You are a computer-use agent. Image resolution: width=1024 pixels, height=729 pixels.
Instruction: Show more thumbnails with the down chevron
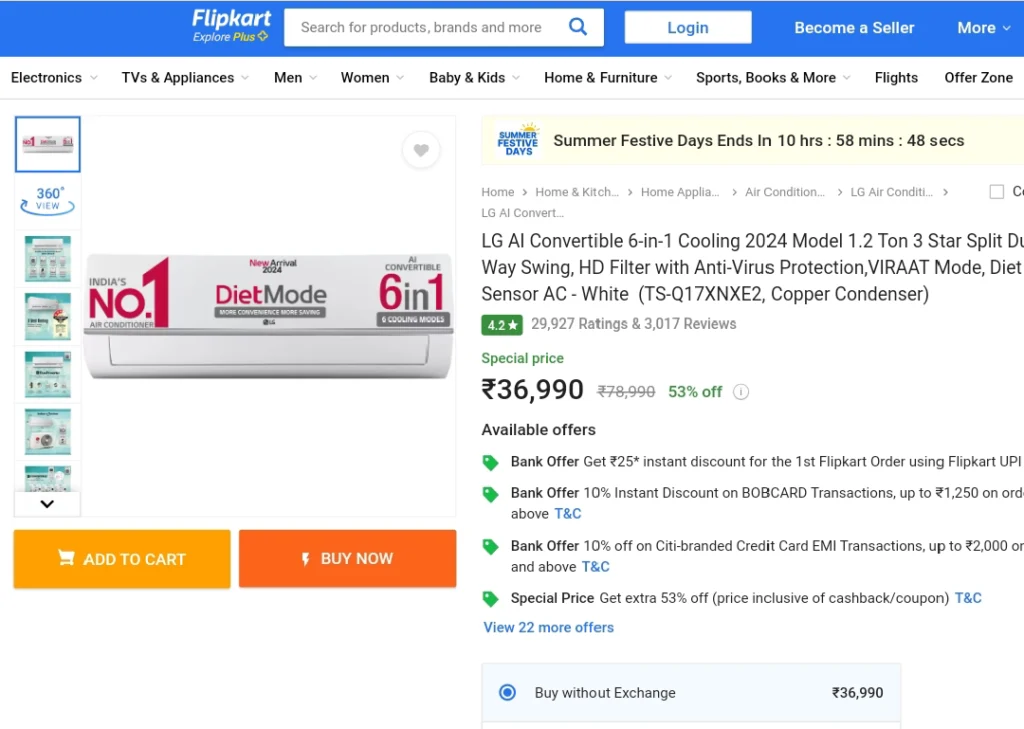(47, 504)
